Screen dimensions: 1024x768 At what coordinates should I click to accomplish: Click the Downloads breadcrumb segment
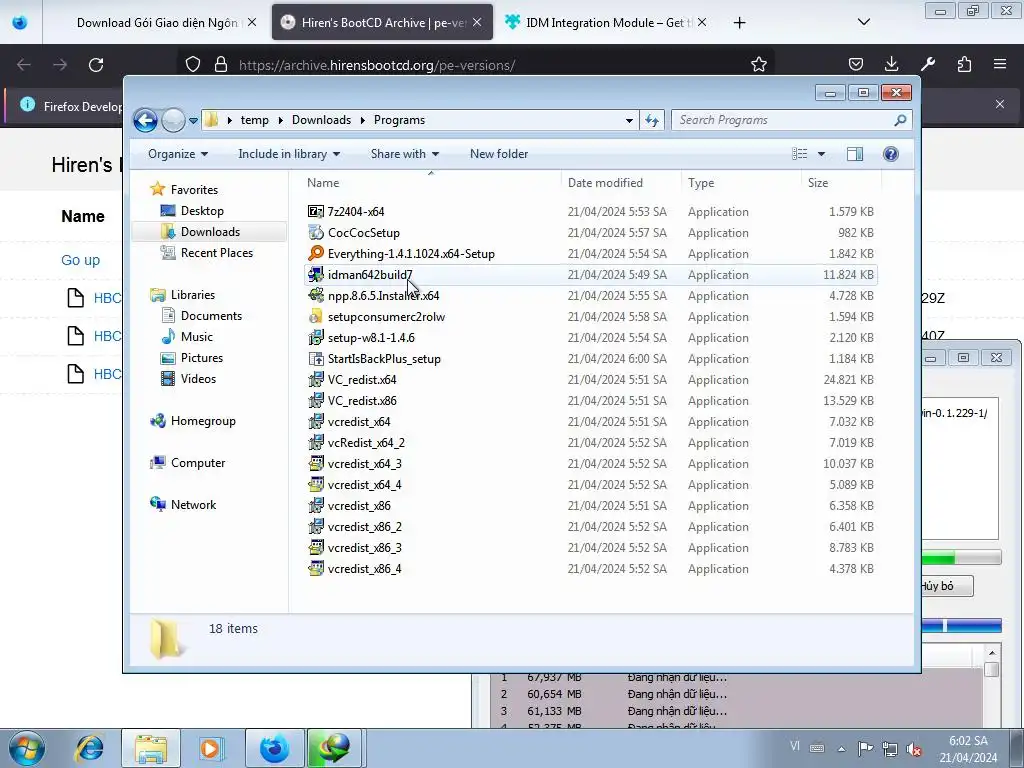321,120
